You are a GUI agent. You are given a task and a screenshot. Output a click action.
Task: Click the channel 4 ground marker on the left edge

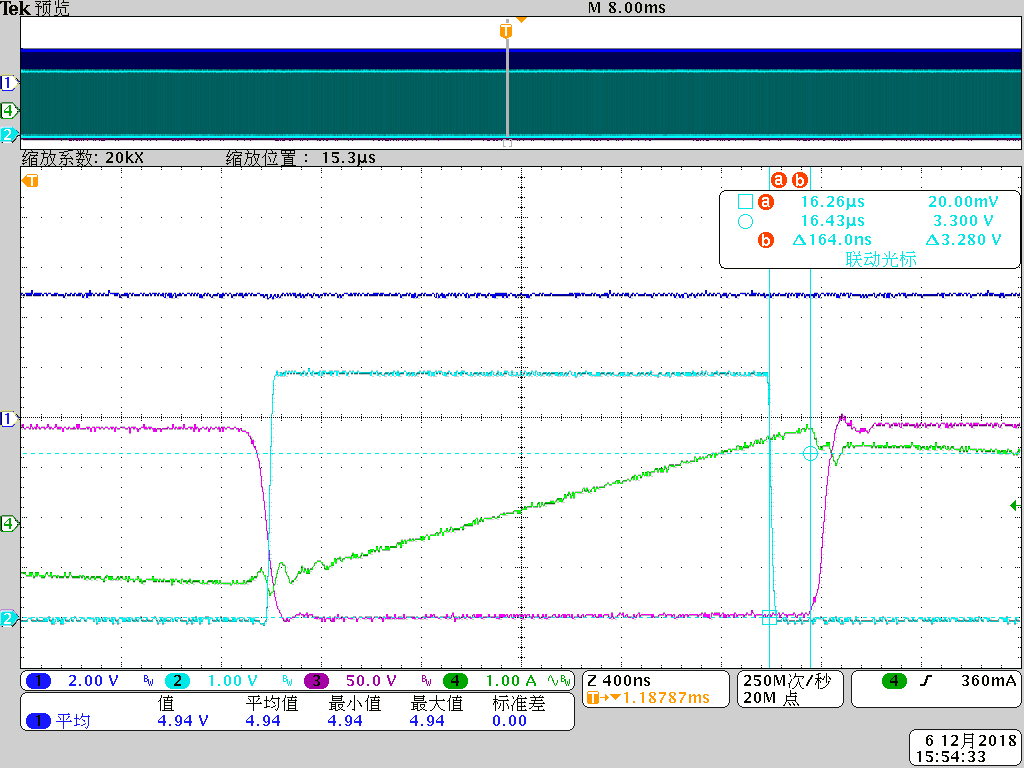pos(8,523)
